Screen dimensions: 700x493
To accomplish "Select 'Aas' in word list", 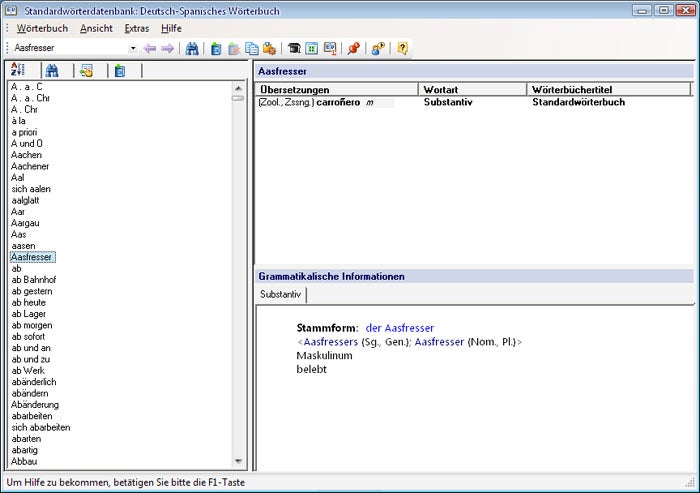I will (x=19, y=234).
